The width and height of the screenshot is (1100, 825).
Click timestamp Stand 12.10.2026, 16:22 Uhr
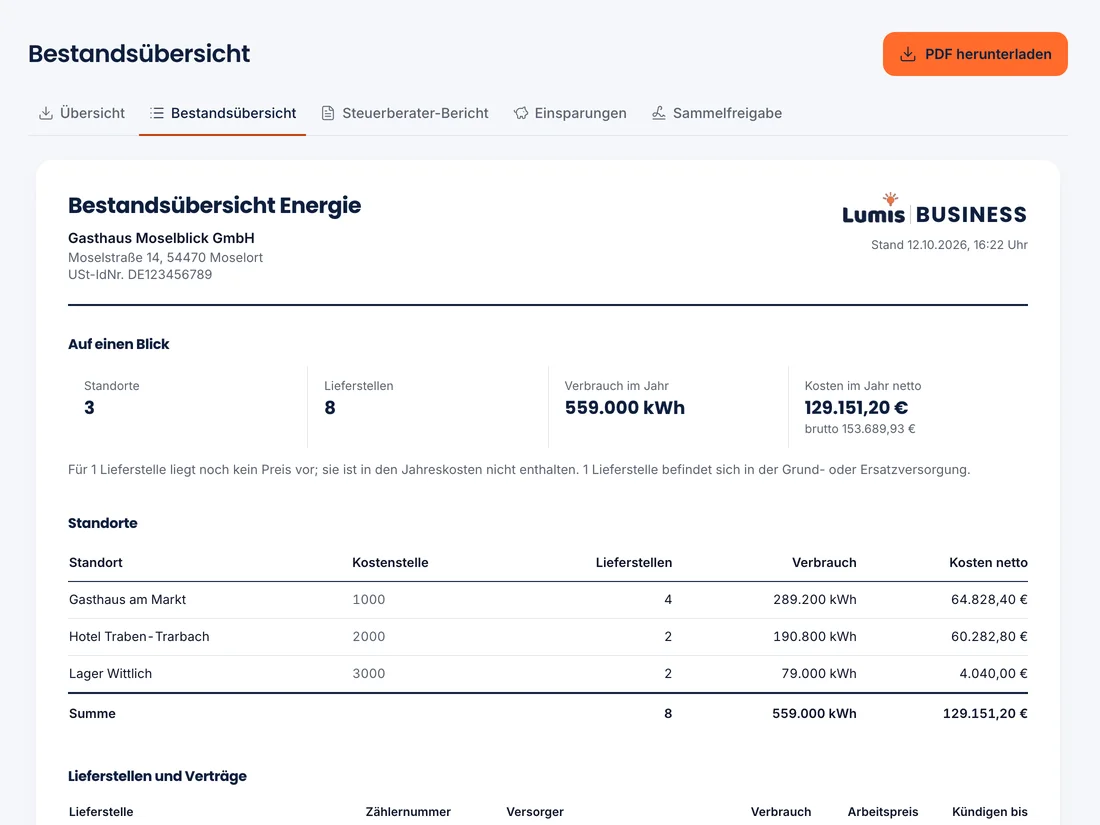949,245
